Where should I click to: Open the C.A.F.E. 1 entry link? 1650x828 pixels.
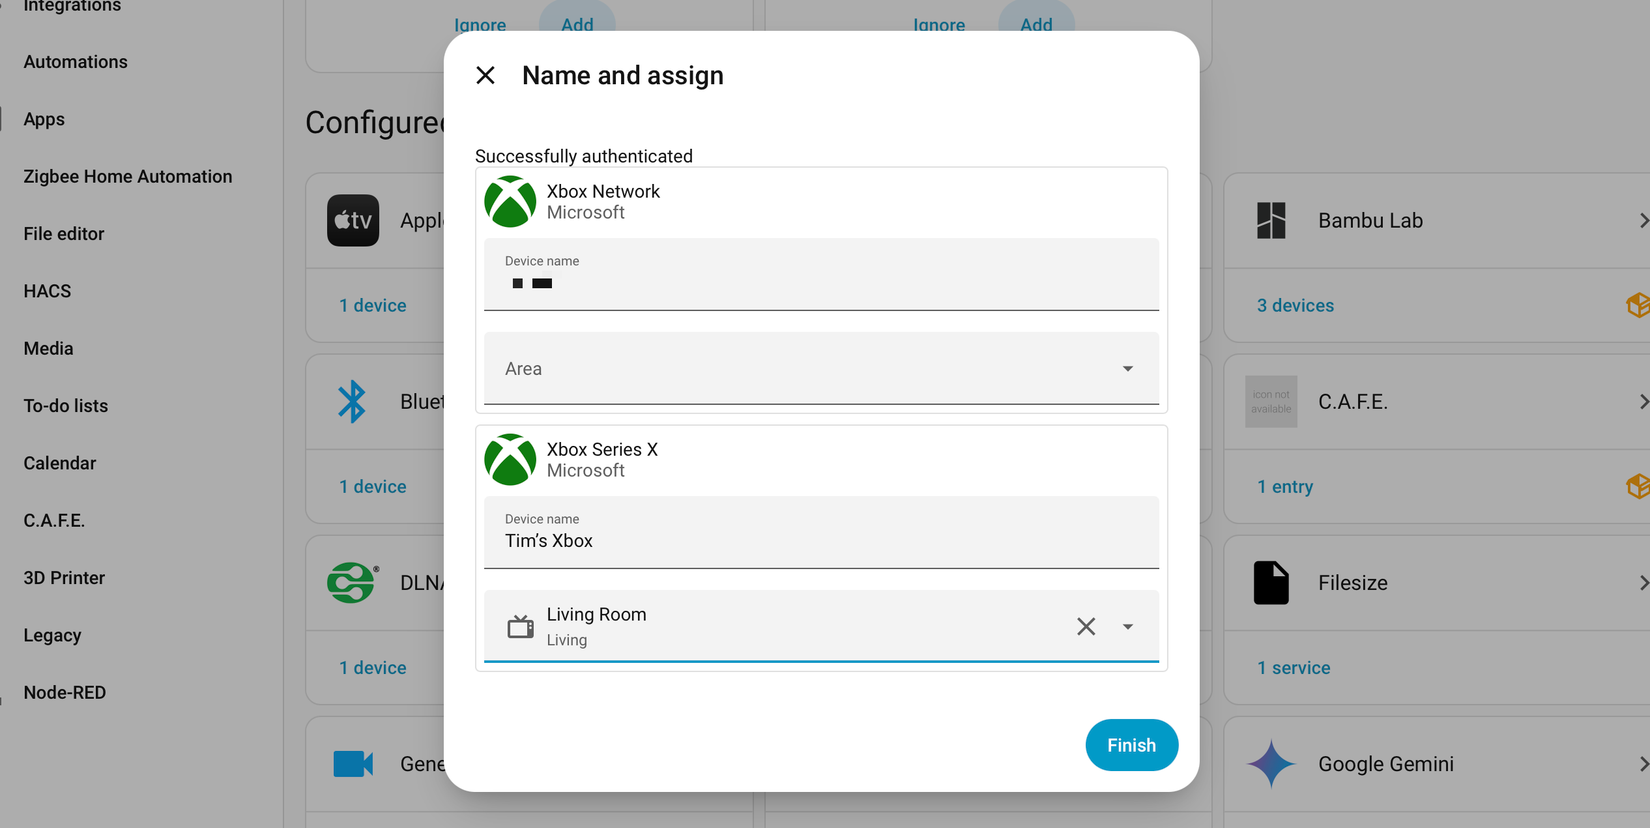1285,487
